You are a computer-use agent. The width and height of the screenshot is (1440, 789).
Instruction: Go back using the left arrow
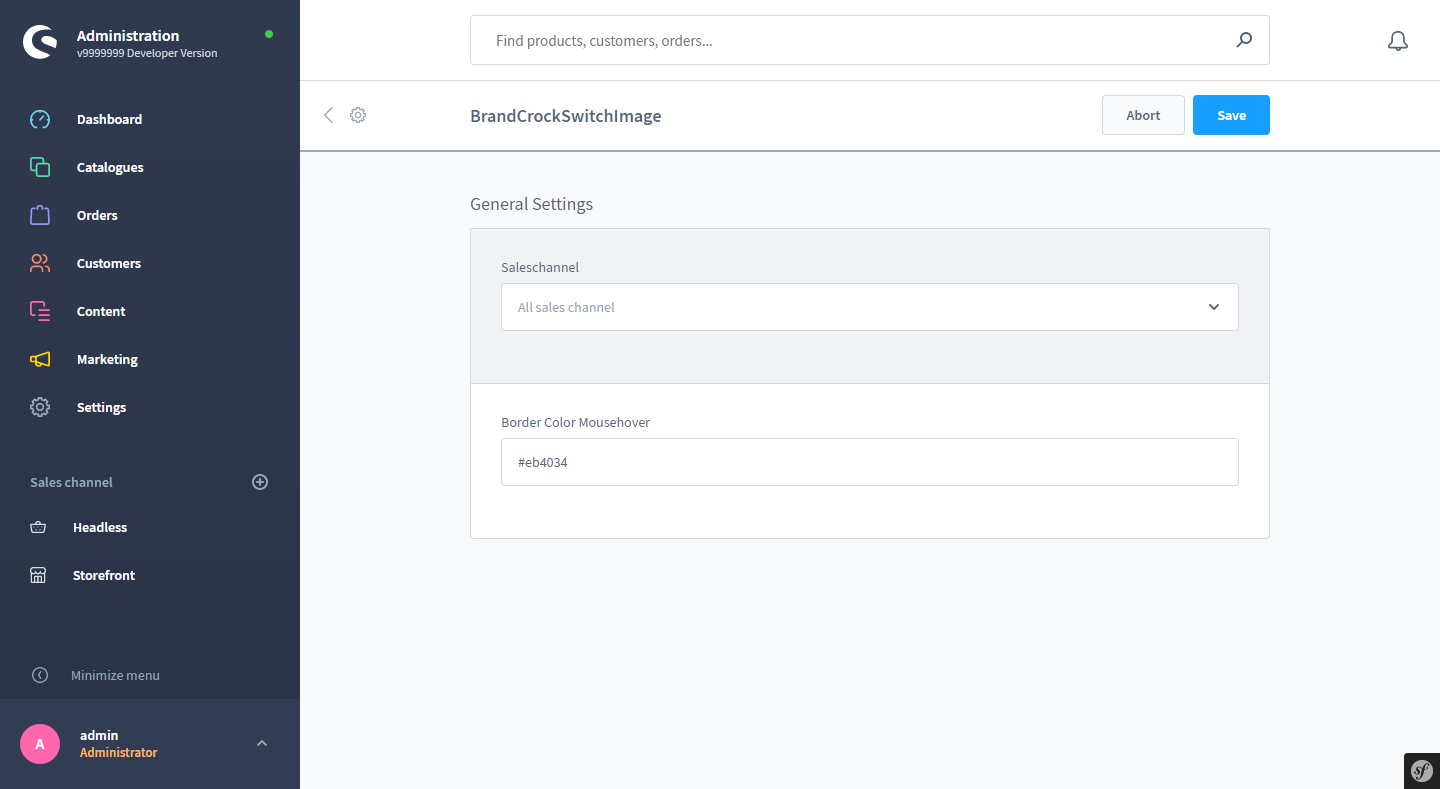coord(328,115)
